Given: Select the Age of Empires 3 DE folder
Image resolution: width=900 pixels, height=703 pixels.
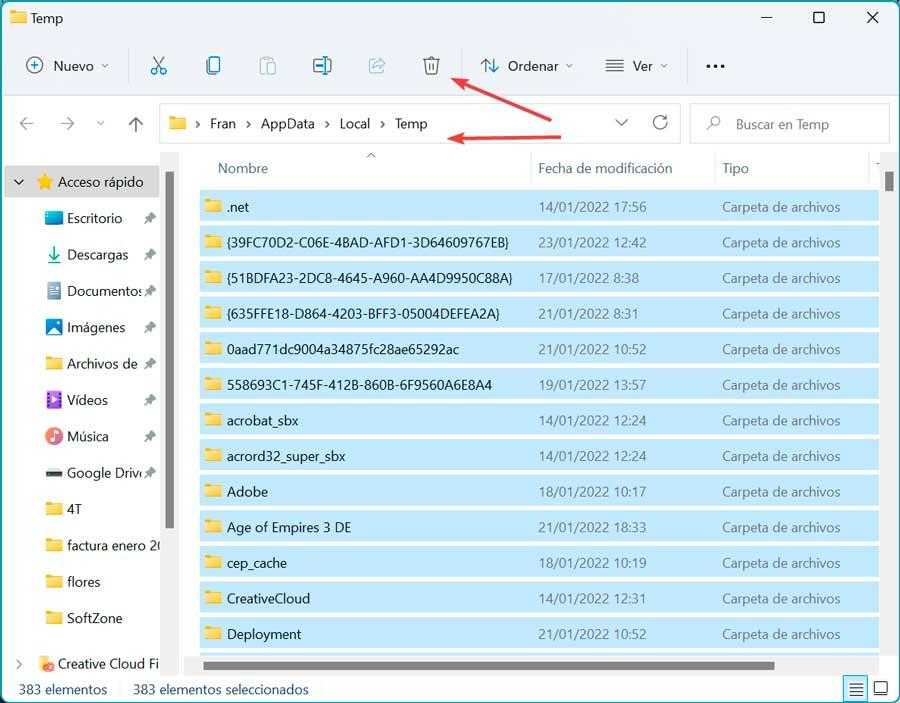Looking at the screenshot, I should click(288, 527).
